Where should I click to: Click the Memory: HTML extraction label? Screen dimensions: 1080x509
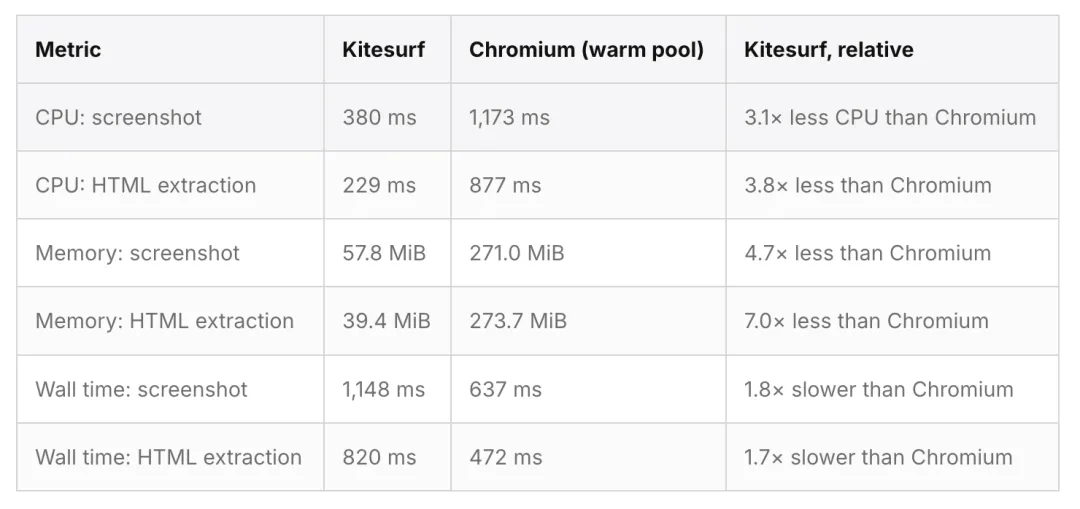click(x=165, y=321)
